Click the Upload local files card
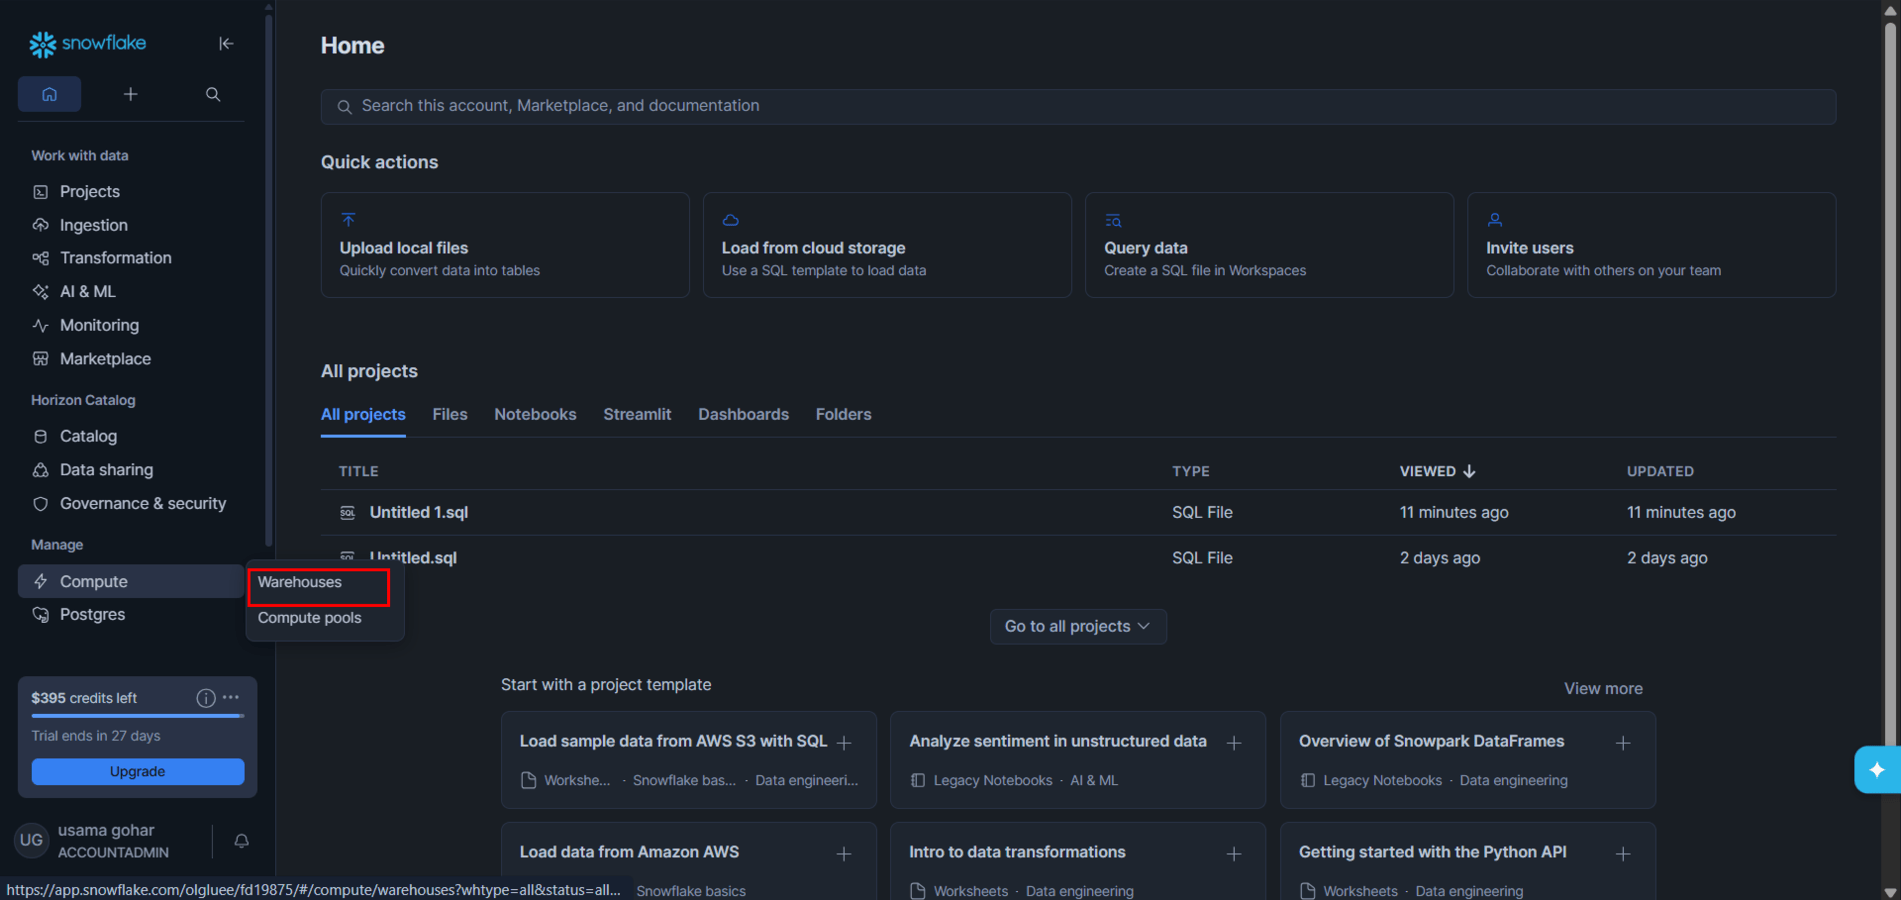1901x900 pixels. pos(505,245)
